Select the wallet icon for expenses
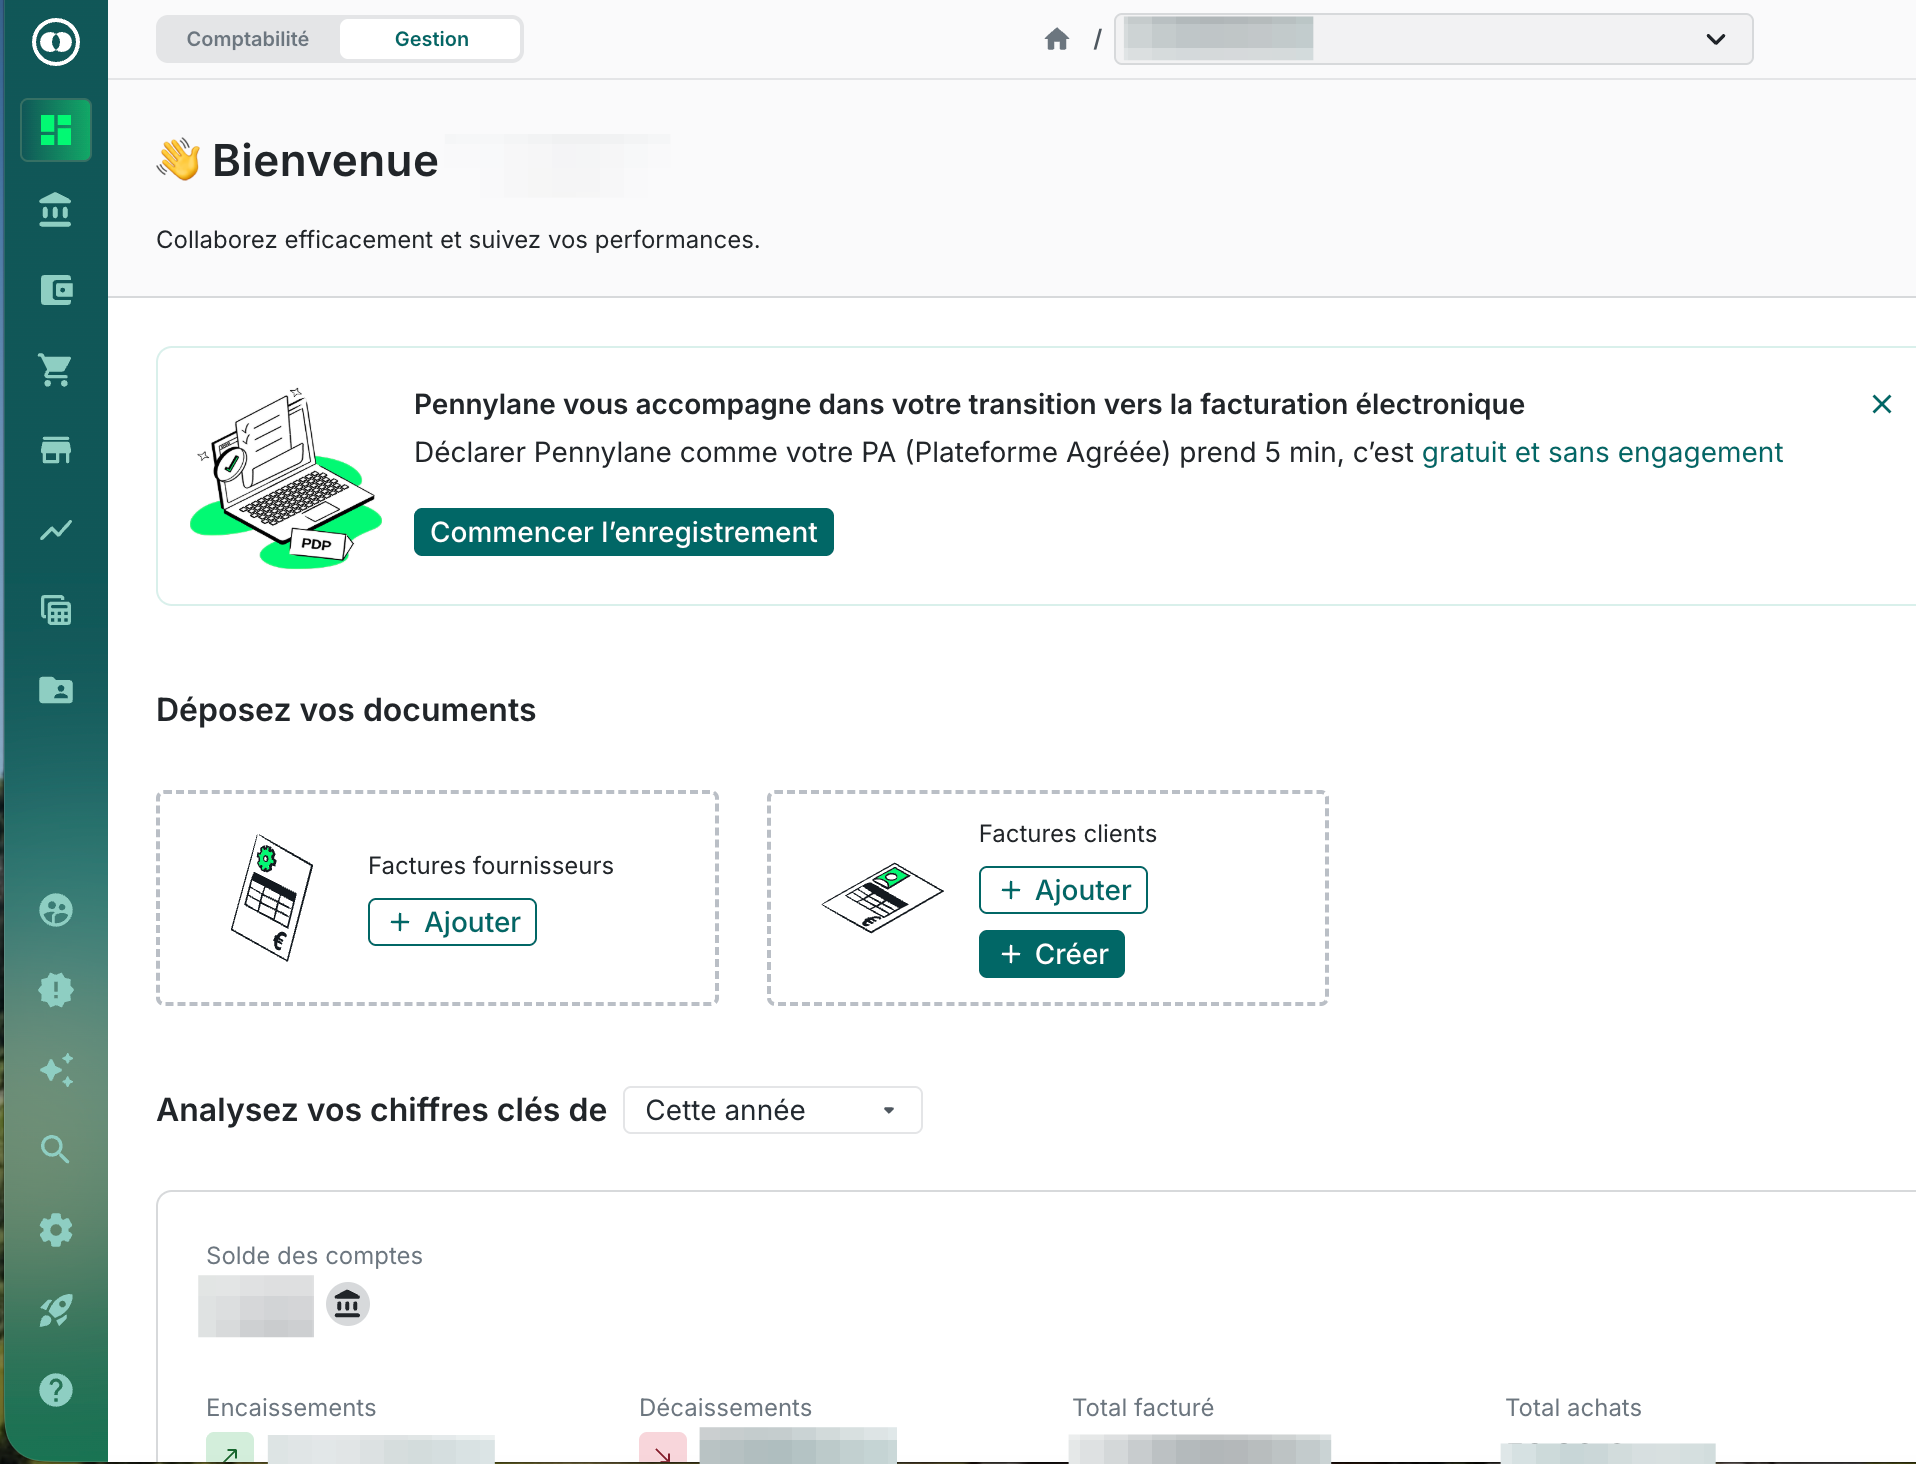Image resolution: width=1916 pixels, height=1464 pixels. 56,290
